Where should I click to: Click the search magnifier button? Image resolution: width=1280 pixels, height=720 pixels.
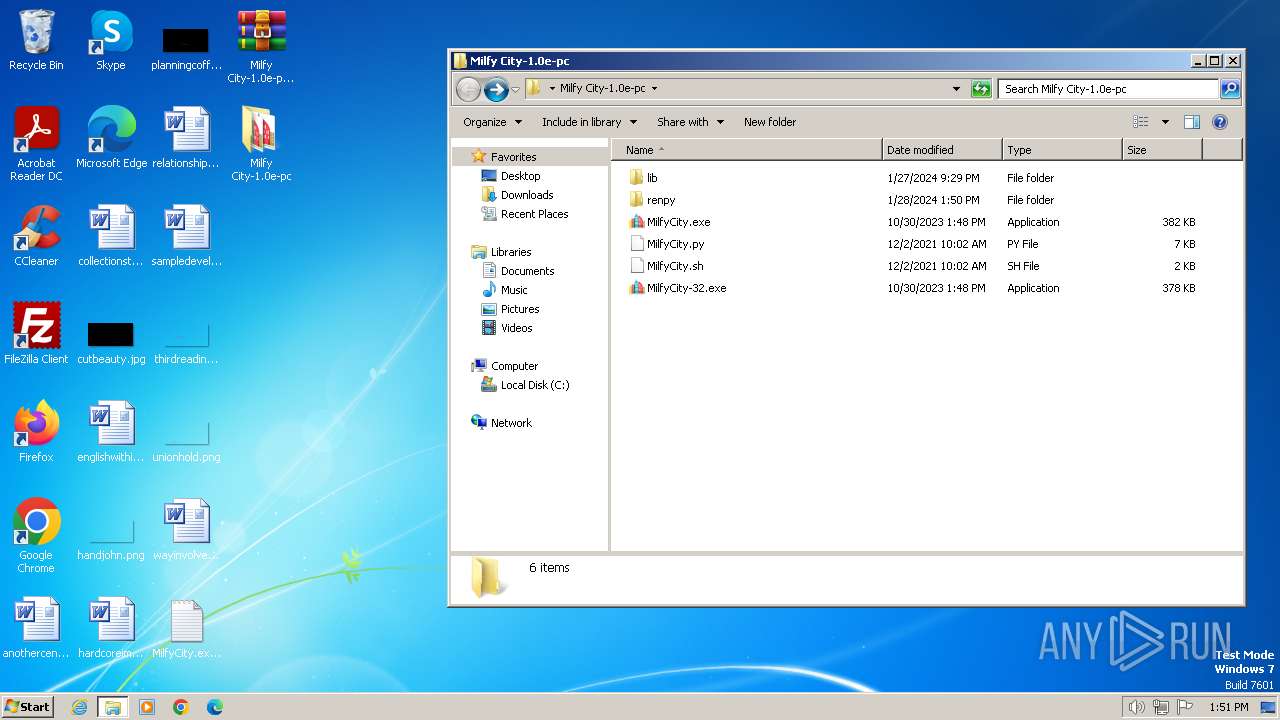(x=1230, y=89)
